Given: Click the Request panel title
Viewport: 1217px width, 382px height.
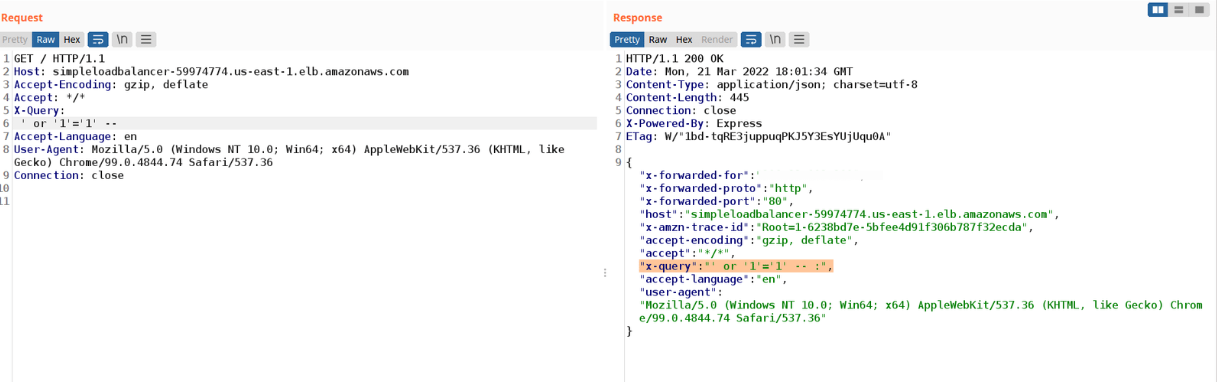Looking at the screenshot, I should click(x=22, y=17).
